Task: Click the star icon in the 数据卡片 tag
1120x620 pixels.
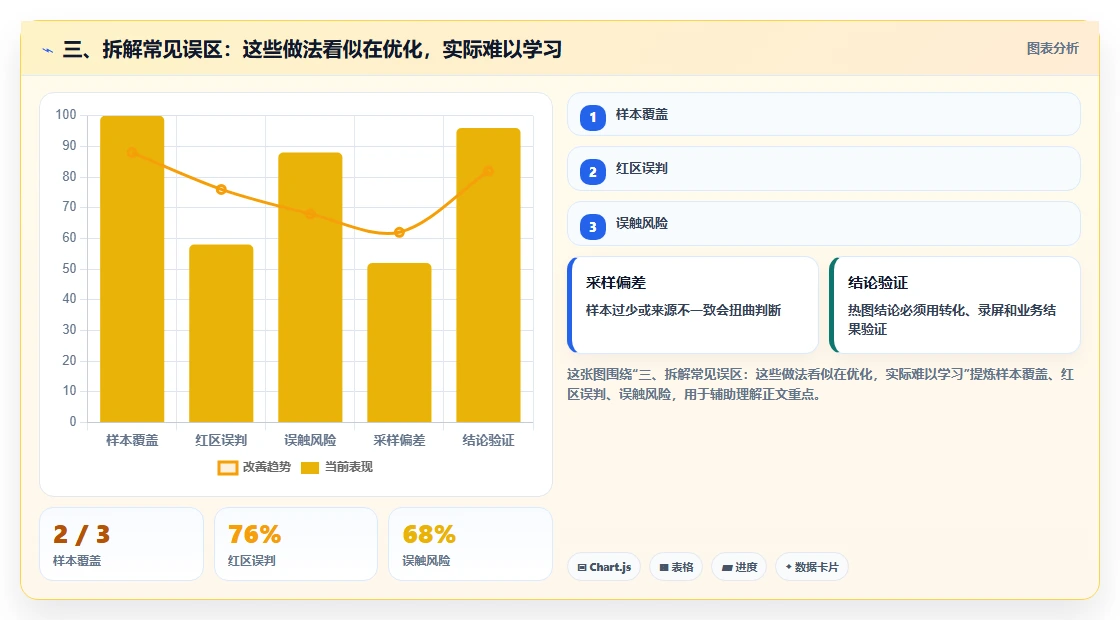Action: (x=789, y=566)
